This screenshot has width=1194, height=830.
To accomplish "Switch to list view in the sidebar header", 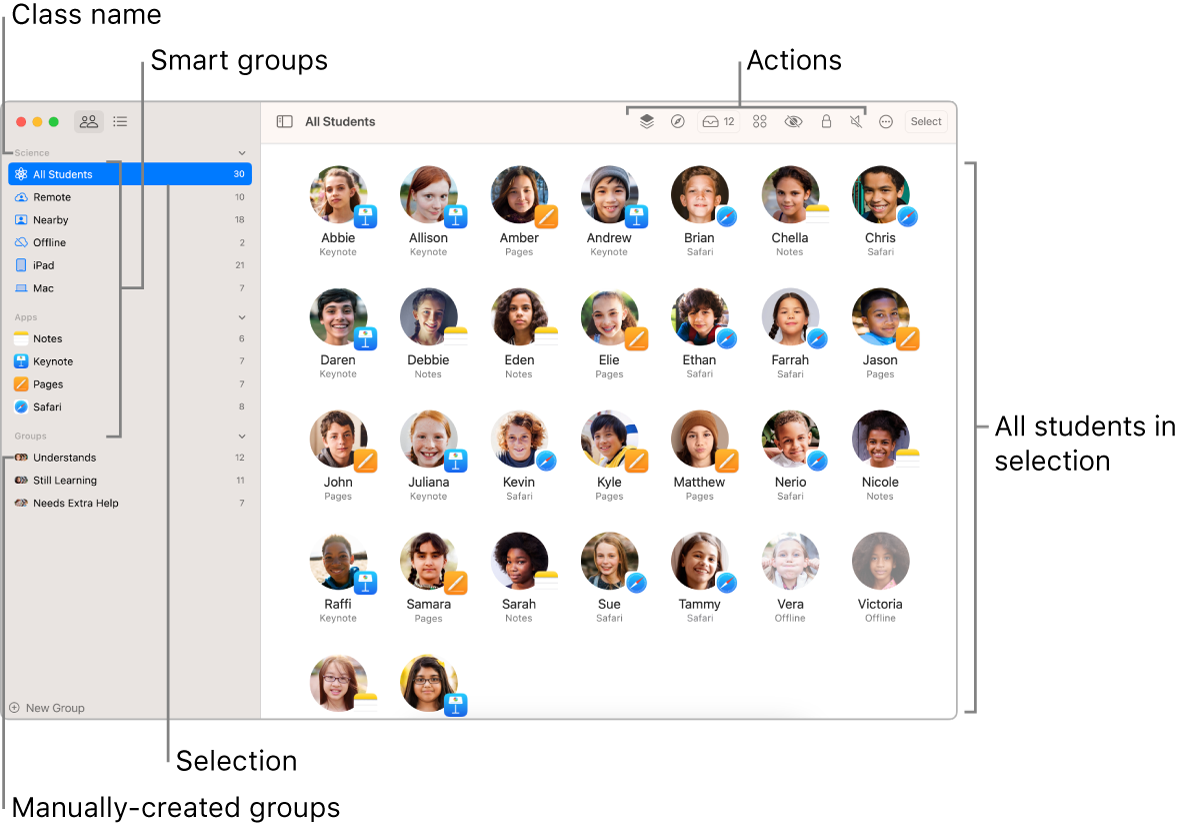I will 120,121.
